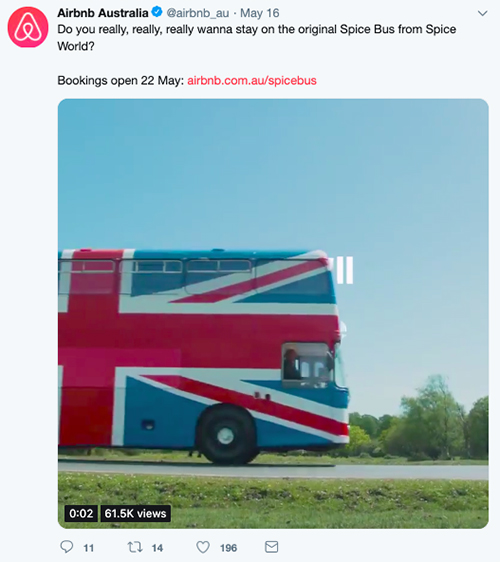Click the reply count 11
500x562 pixels.
click(x=89, y=548)
